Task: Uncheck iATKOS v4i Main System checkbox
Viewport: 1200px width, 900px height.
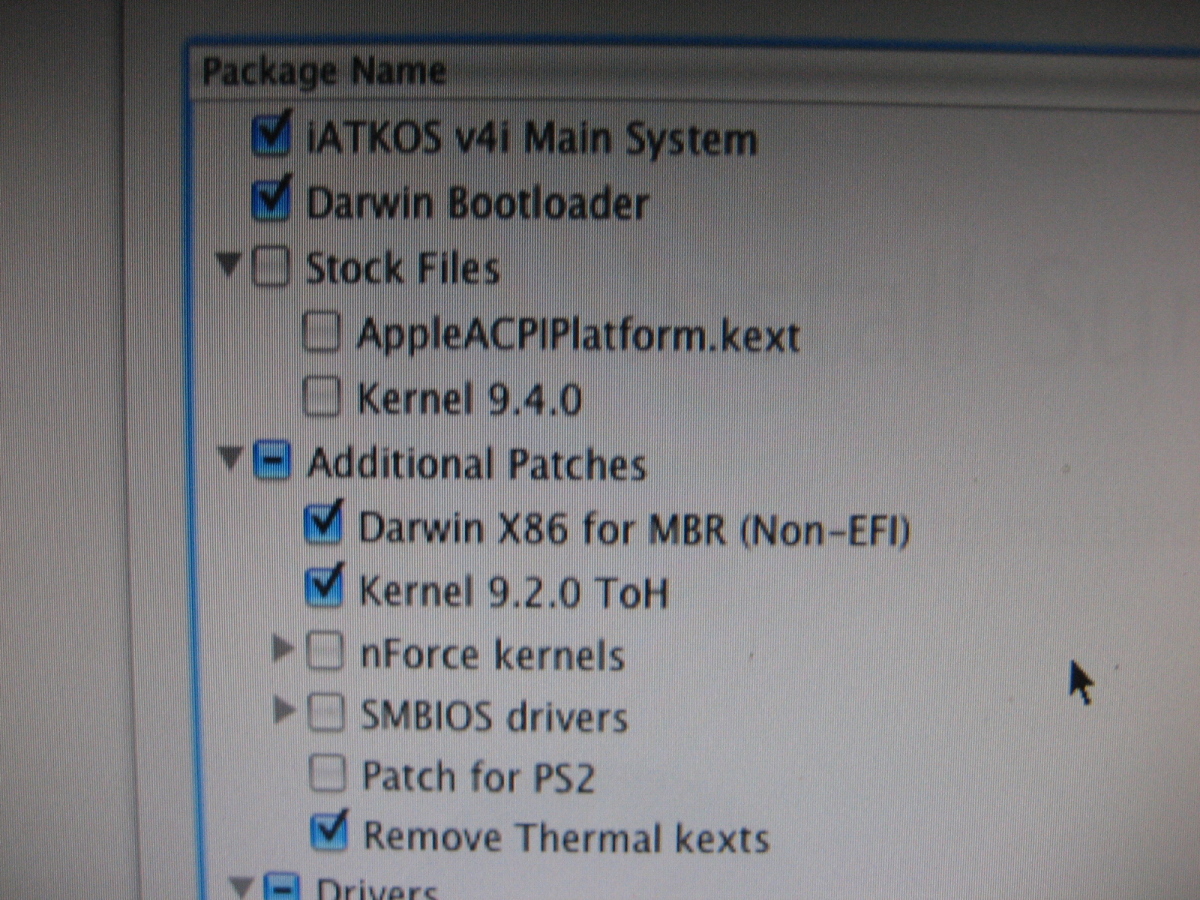Action: (270, 138)
